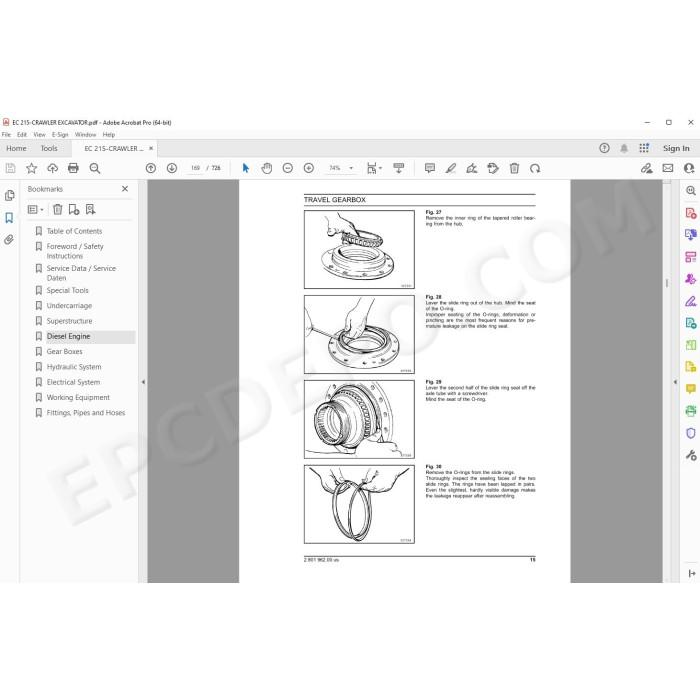Open the View menu

tap(39, 134)
